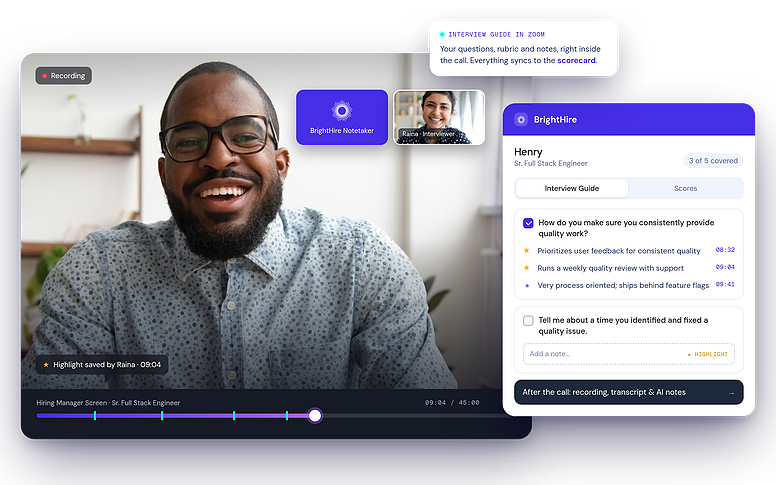Click the Add a note input field
776x485 pixels.
(629, 354)
